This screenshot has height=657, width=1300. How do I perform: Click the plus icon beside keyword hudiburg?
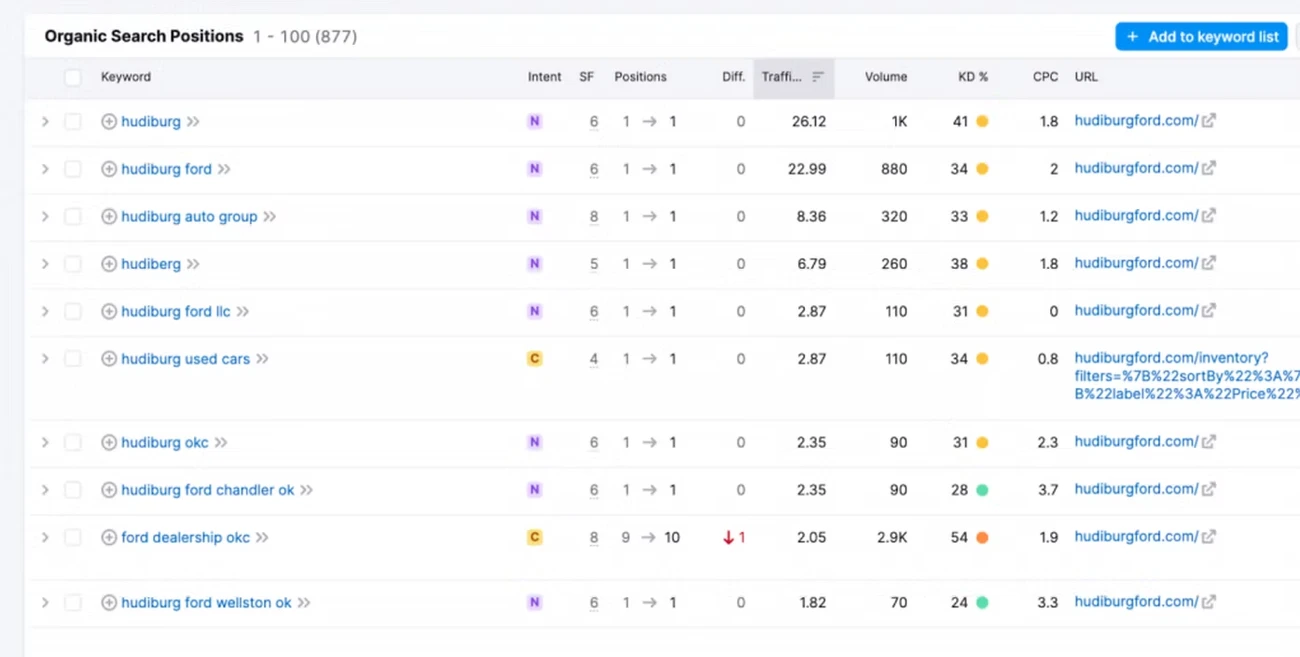(109, 122)
